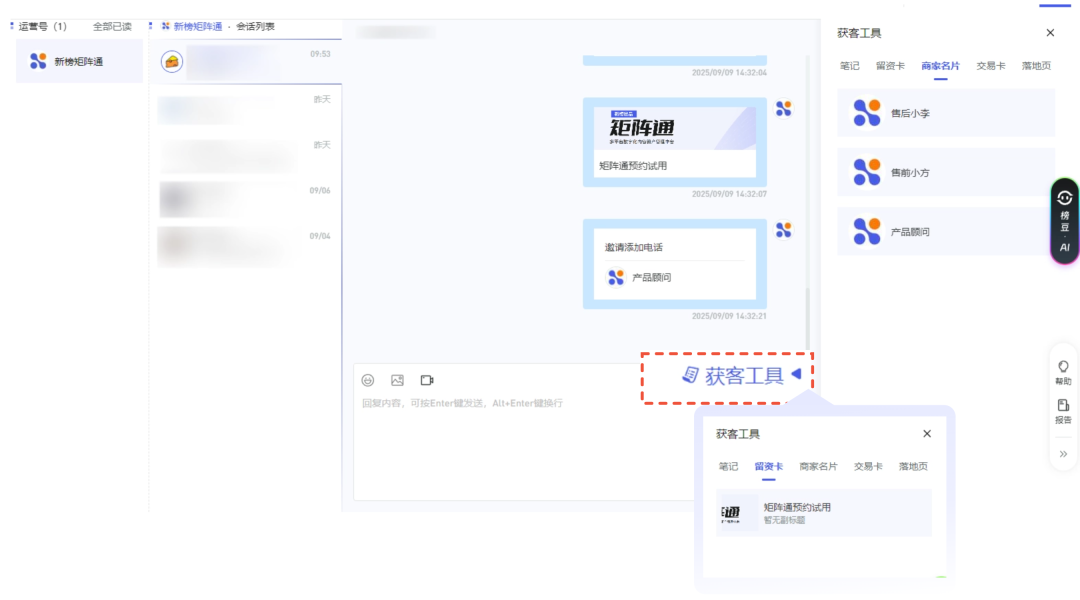Close the right 获客工具 panel
Image resolution: width=1080 pixels, height=600 pixels.
click(x=1050, y=32)
